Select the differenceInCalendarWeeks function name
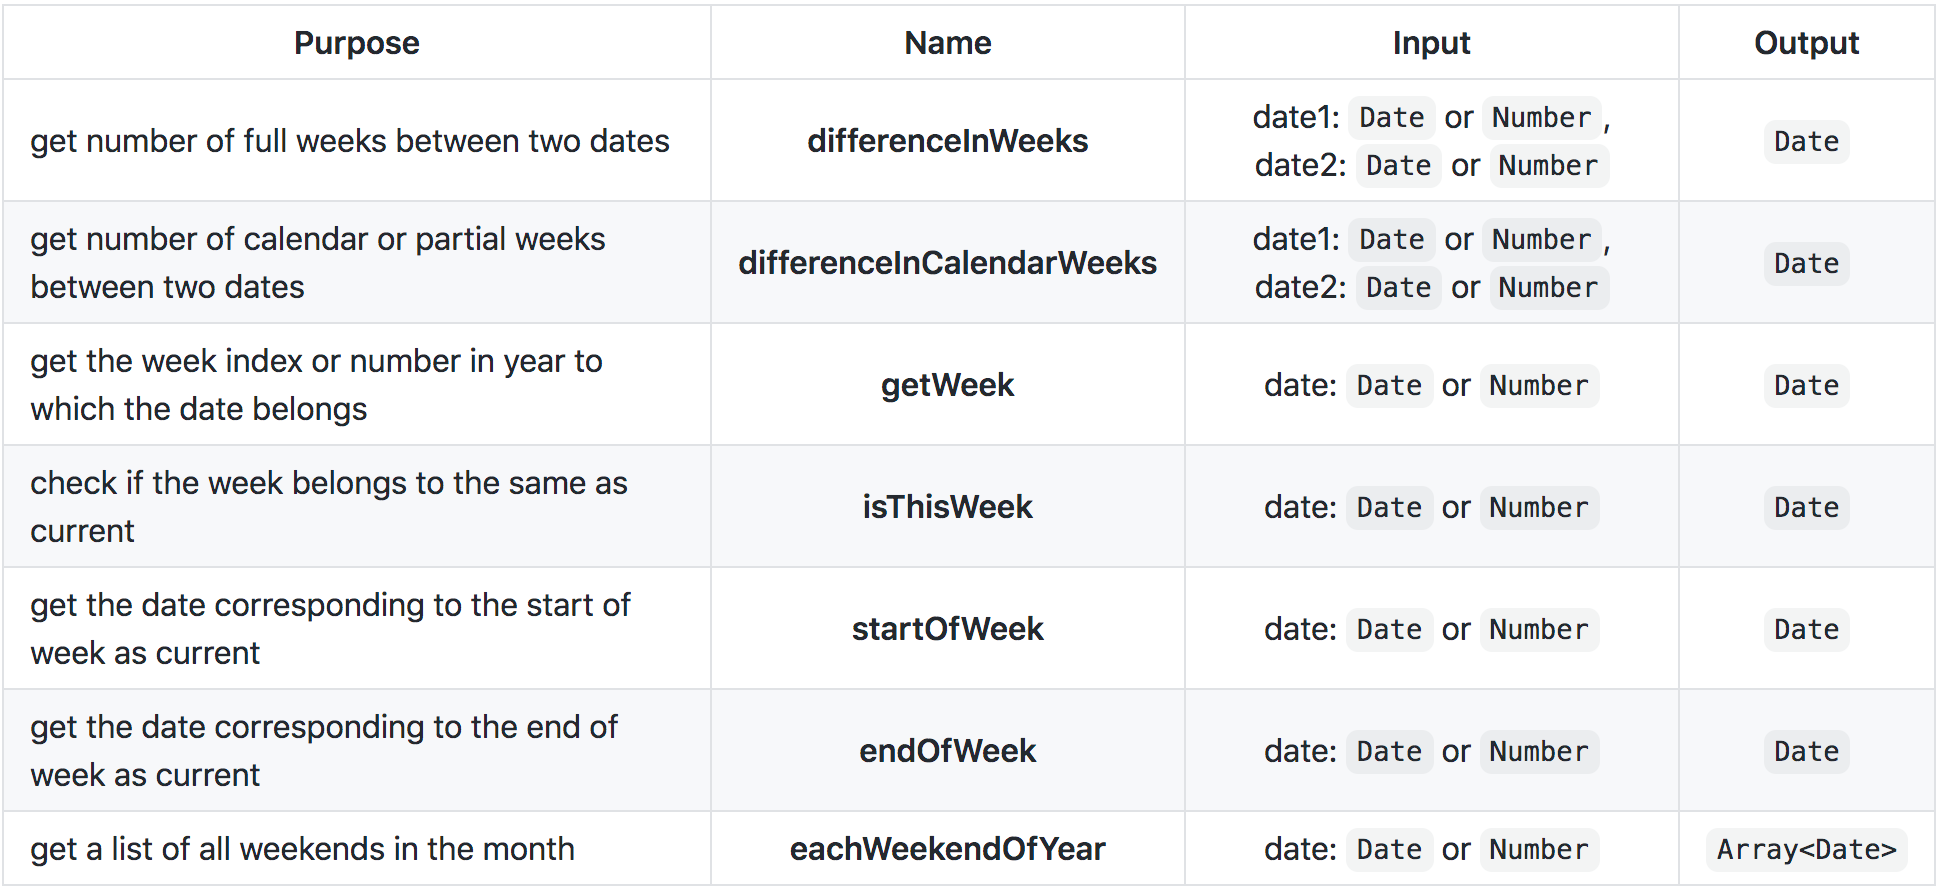 [x=947, y=263]
